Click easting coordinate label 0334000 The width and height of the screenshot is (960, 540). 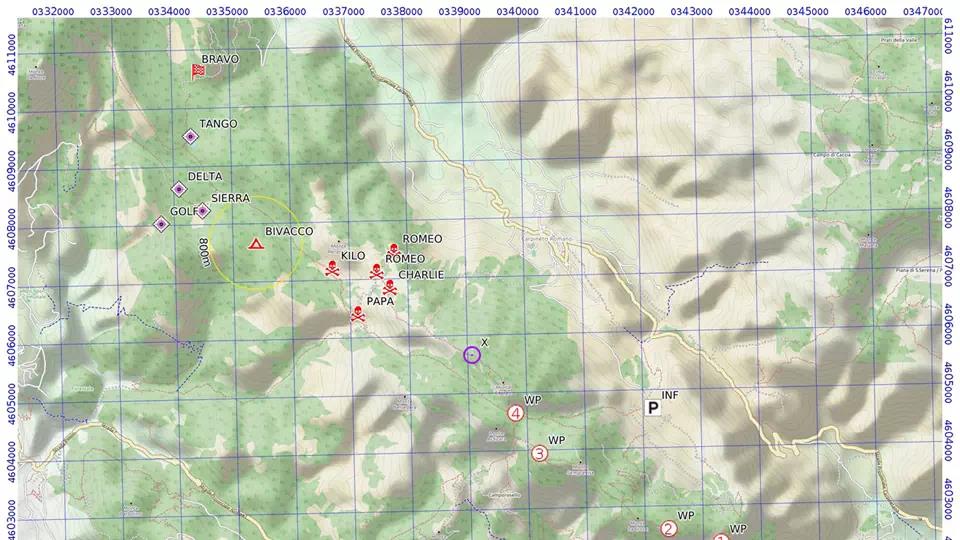pos(169,12)
